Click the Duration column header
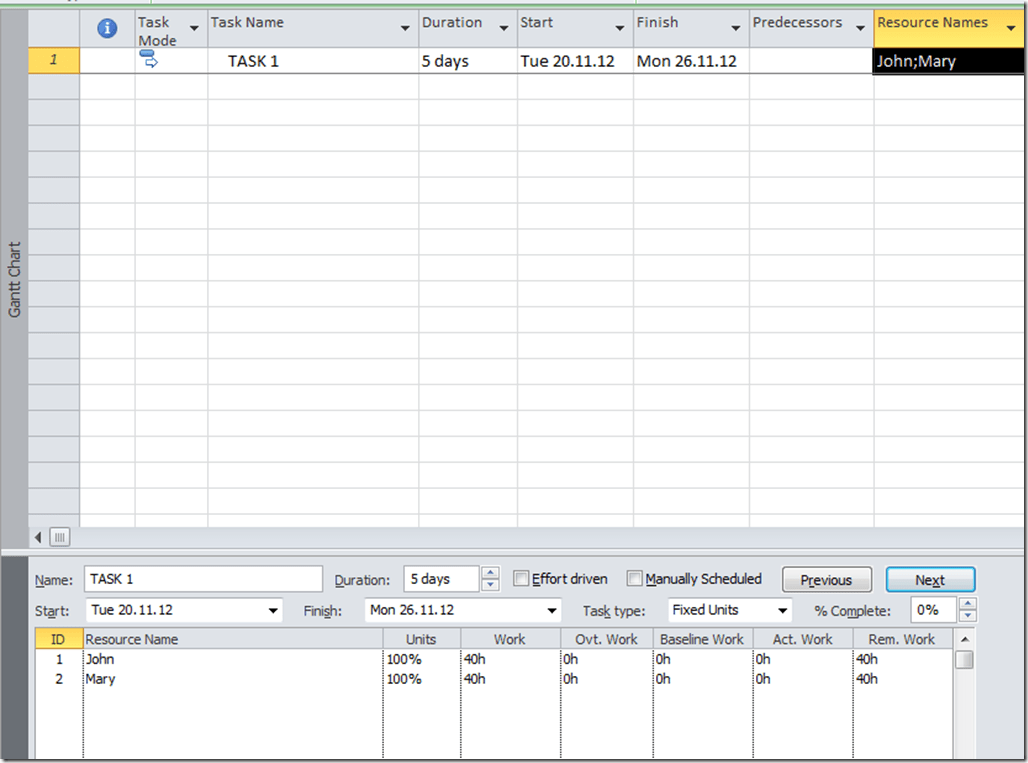1028x763 pixels. 452,23
